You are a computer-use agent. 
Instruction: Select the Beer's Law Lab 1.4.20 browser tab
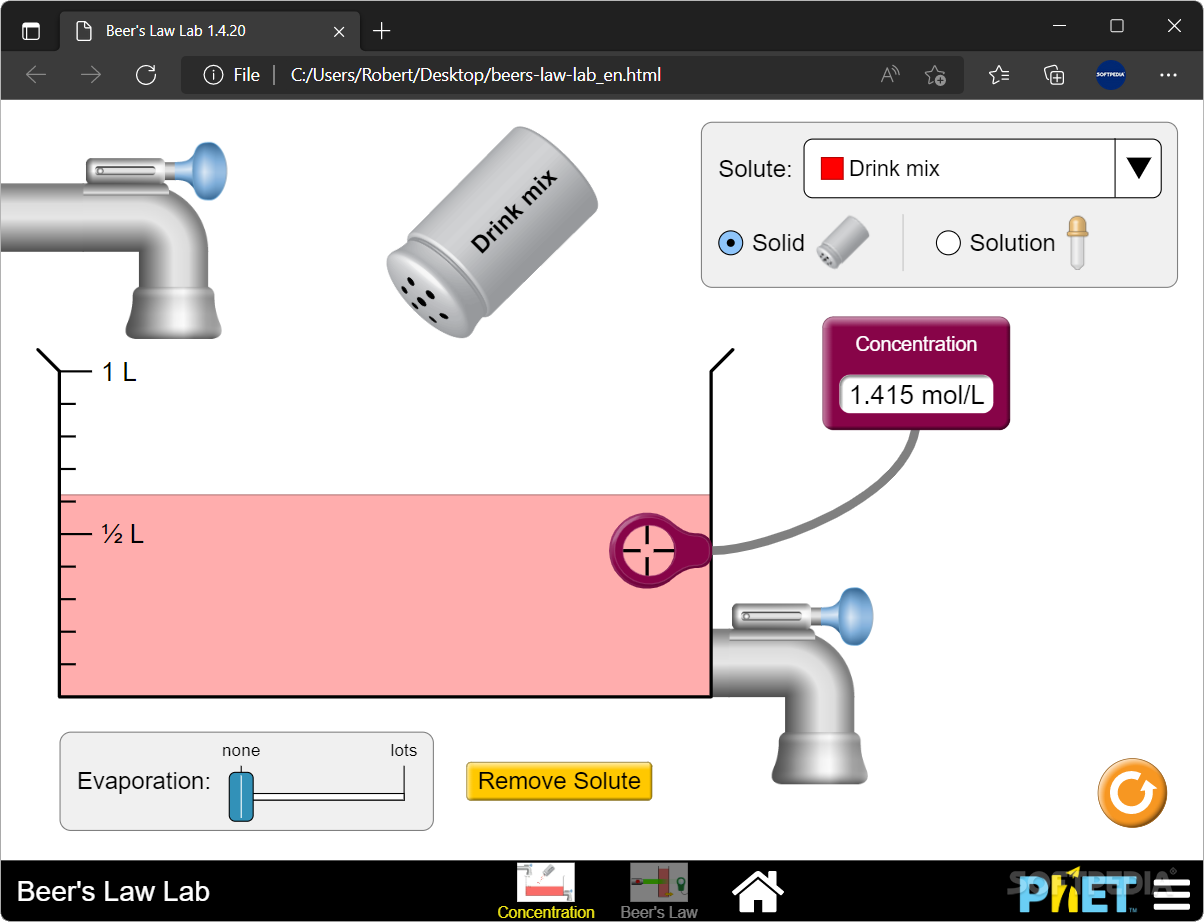tap(210, 31)
